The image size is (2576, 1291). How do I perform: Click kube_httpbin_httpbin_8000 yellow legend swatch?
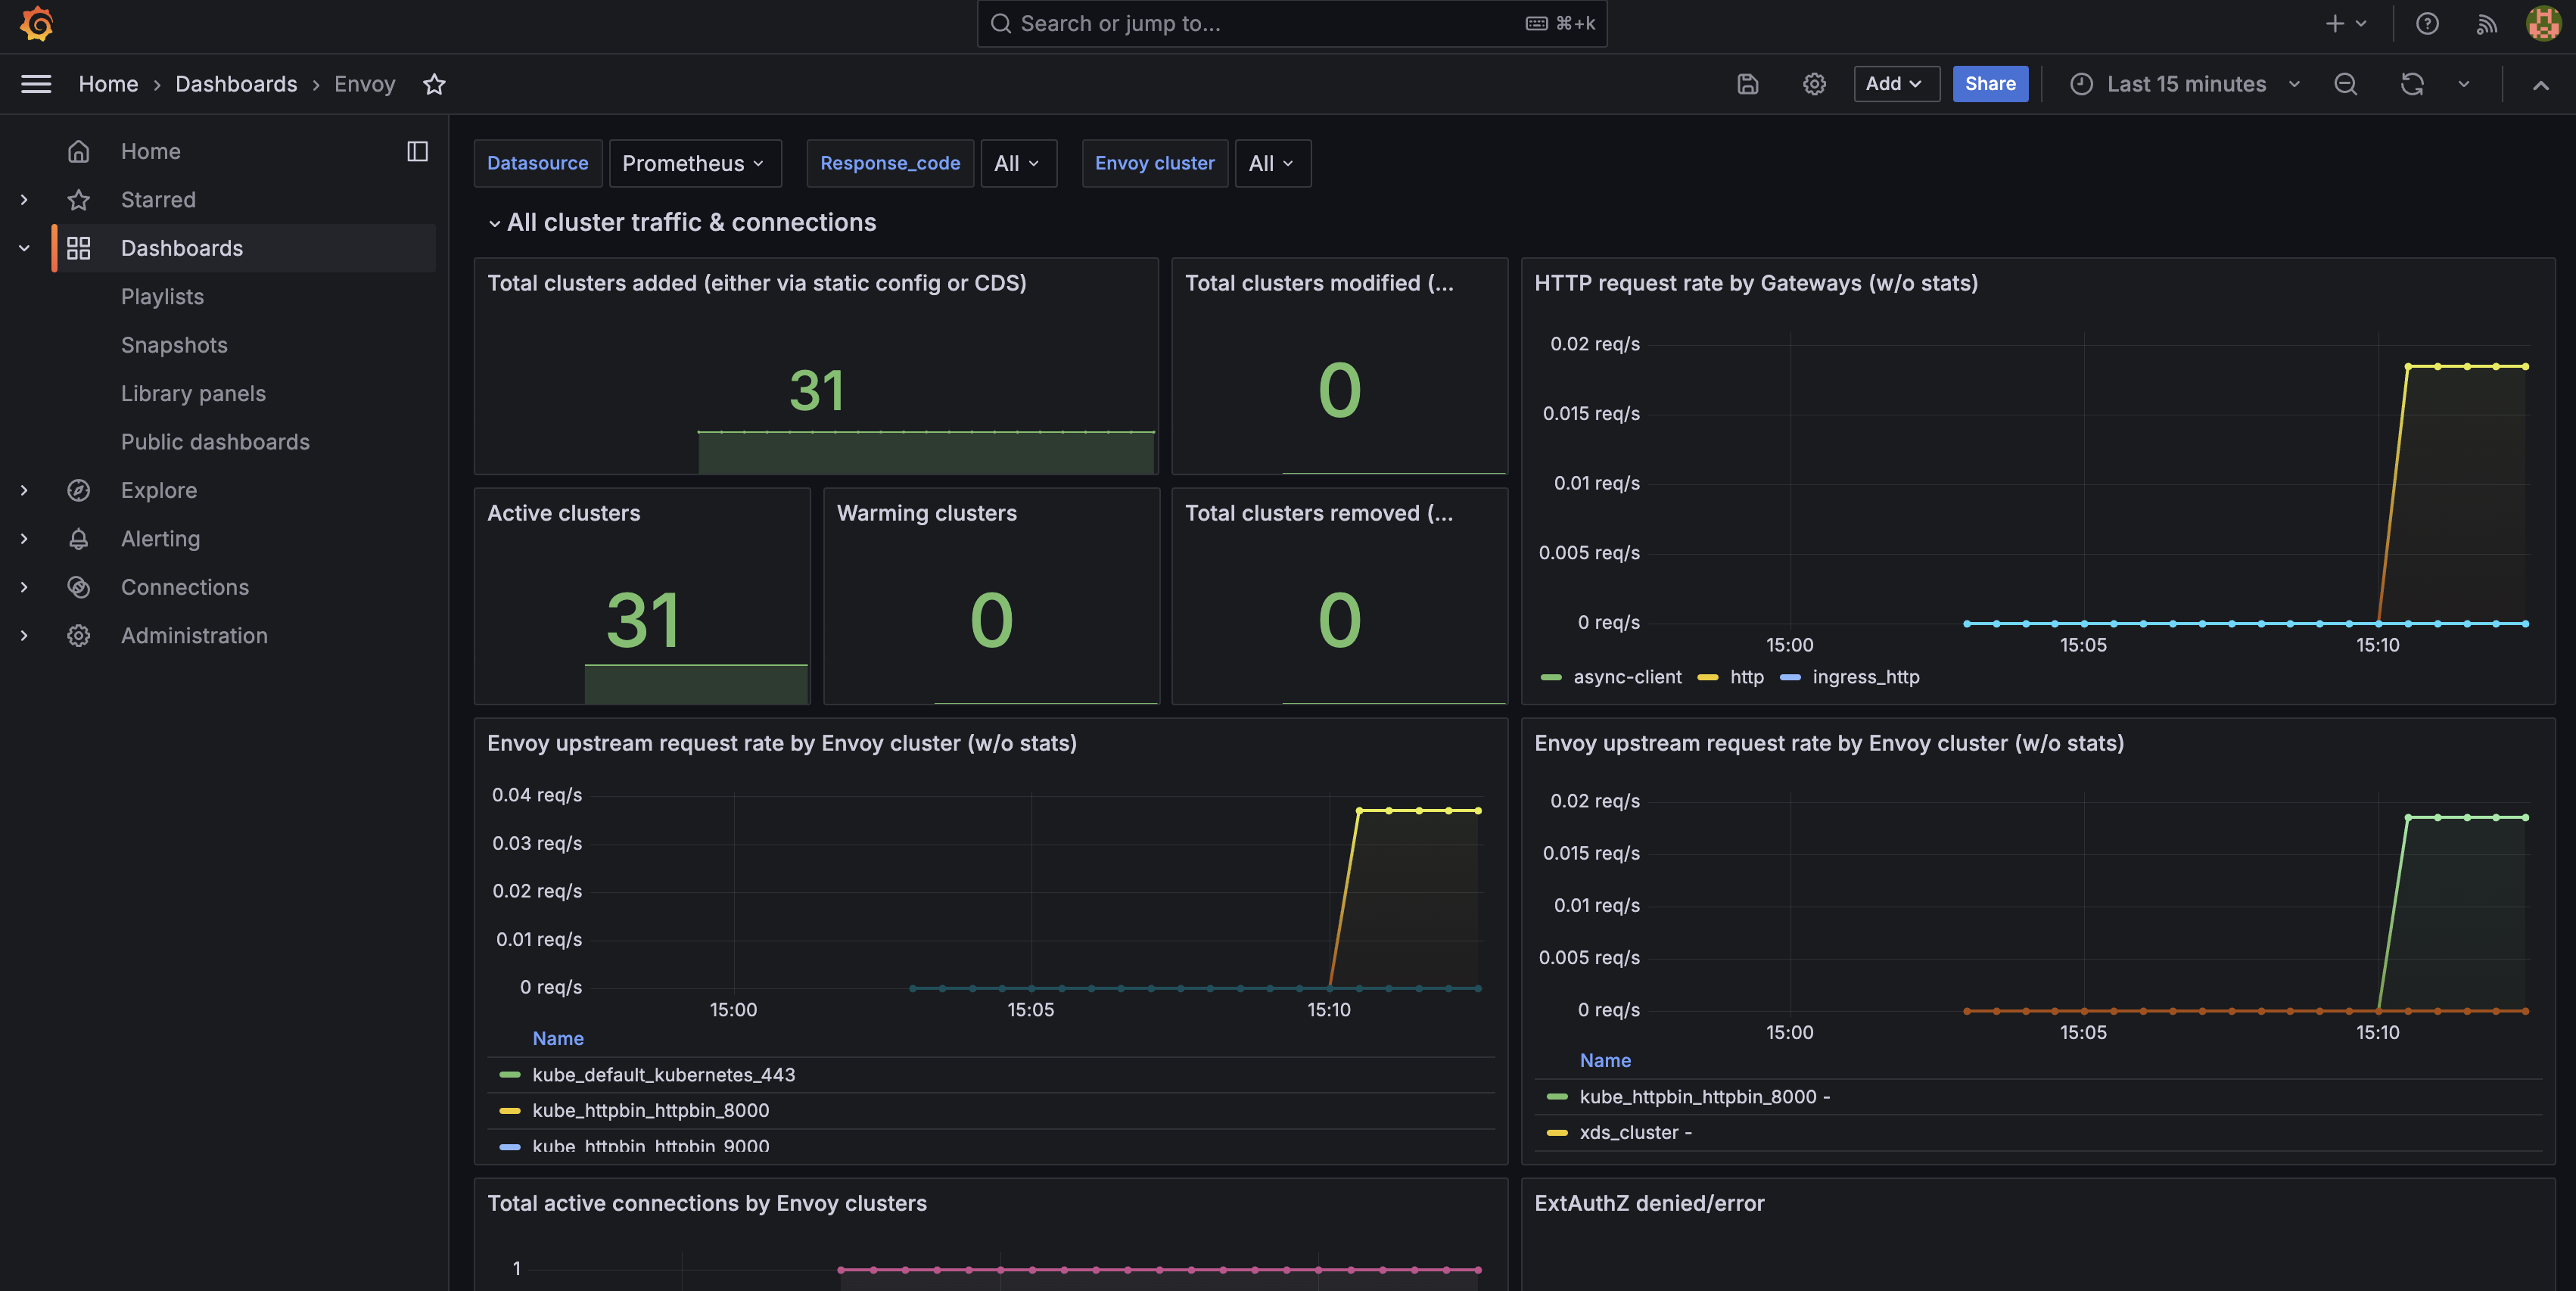click(x=510, y=1111)
